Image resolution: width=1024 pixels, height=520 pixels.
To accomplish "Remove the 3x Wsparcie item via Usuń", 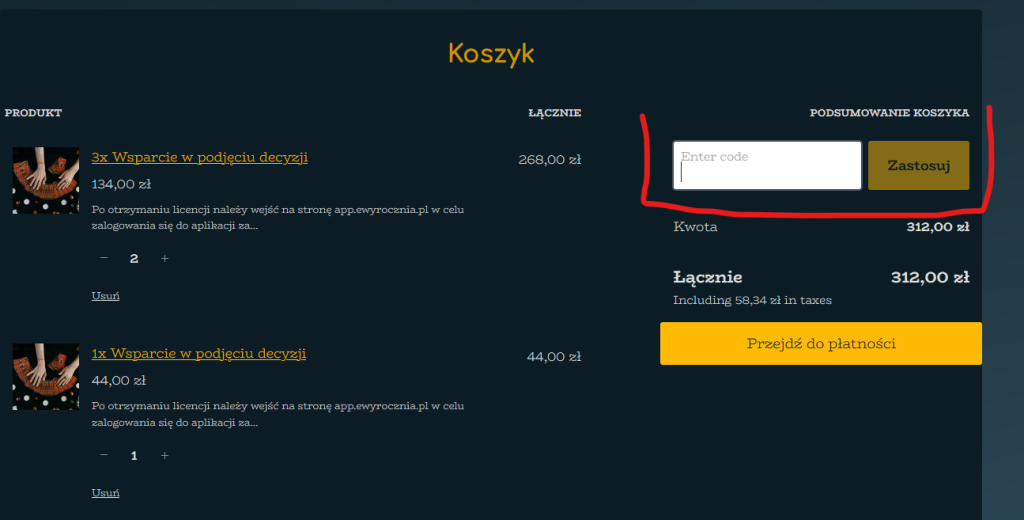I will pyautogui.click(x=105, y=296).
